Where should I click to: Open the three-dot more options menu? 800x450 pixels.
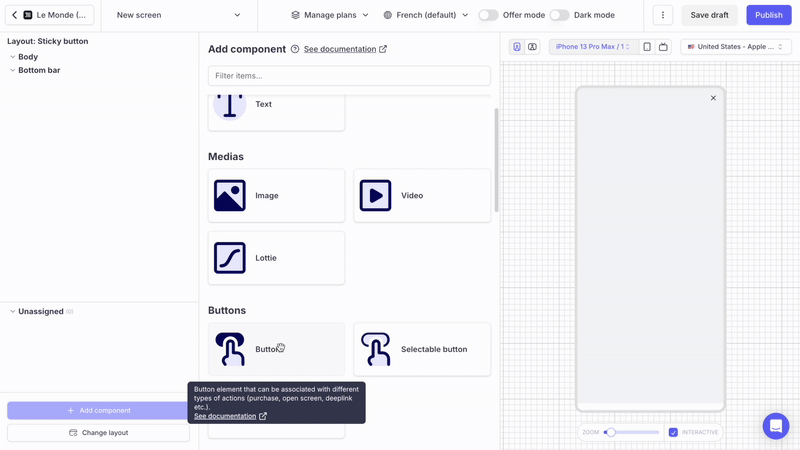coord(662,15)
